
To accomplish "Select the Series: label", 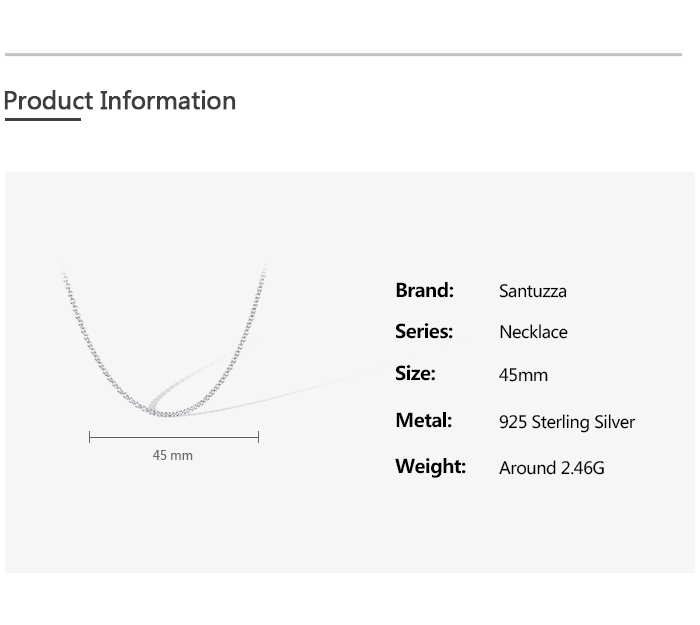I will pyautogui.click(x=424, y=331).
